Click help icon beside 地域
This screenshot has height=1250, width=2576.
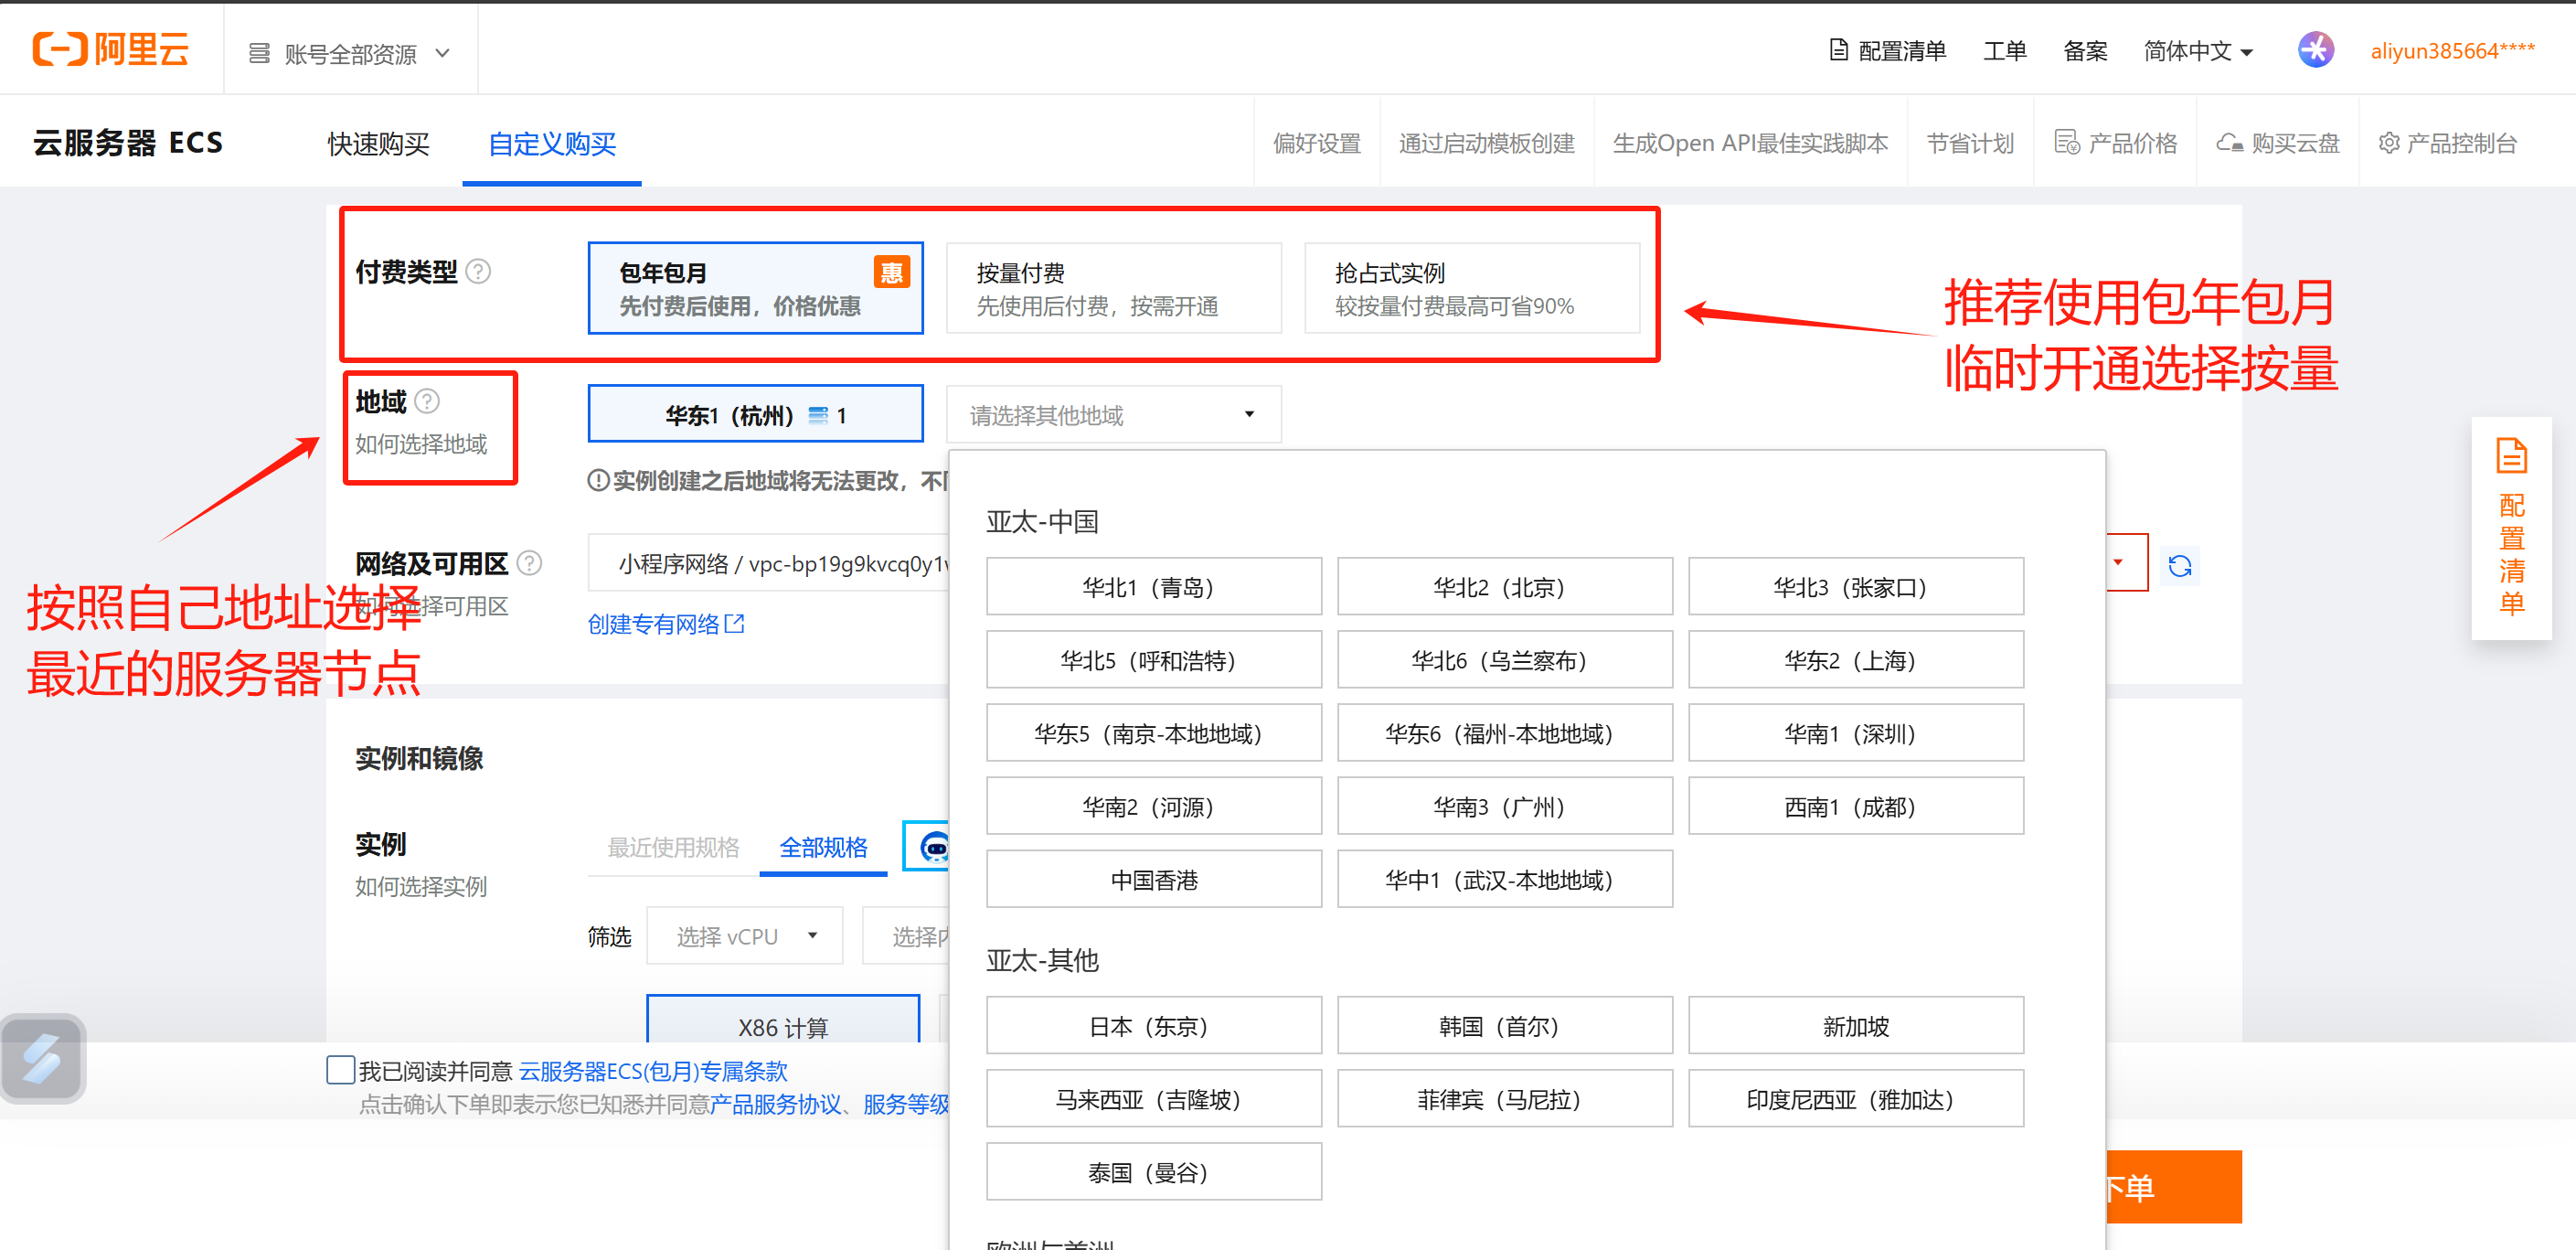coord(427,402)
